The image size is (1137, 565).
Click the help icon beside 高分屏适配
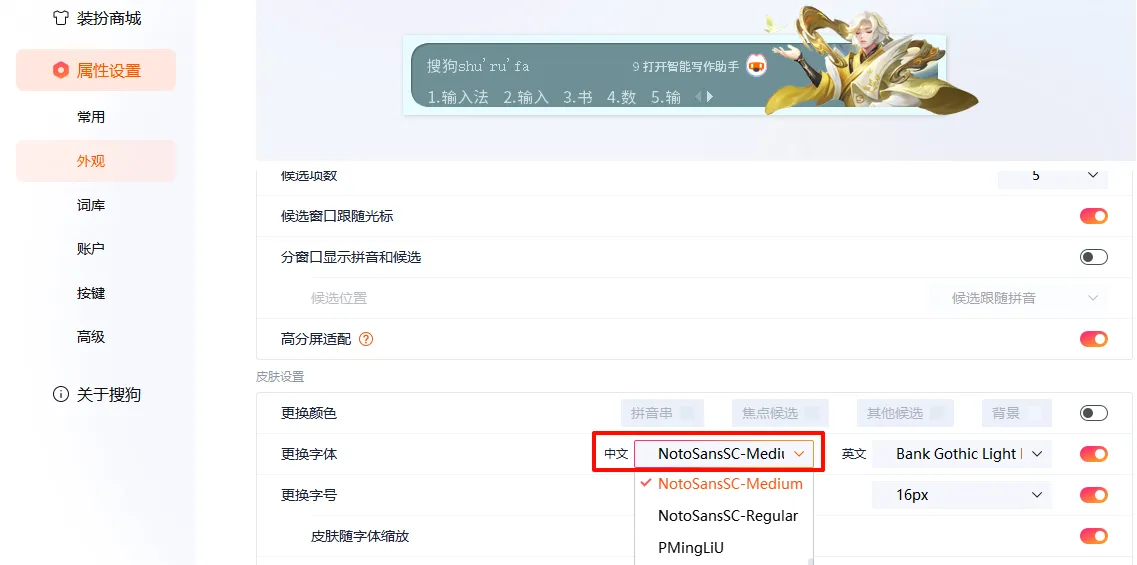pos(366,339)
